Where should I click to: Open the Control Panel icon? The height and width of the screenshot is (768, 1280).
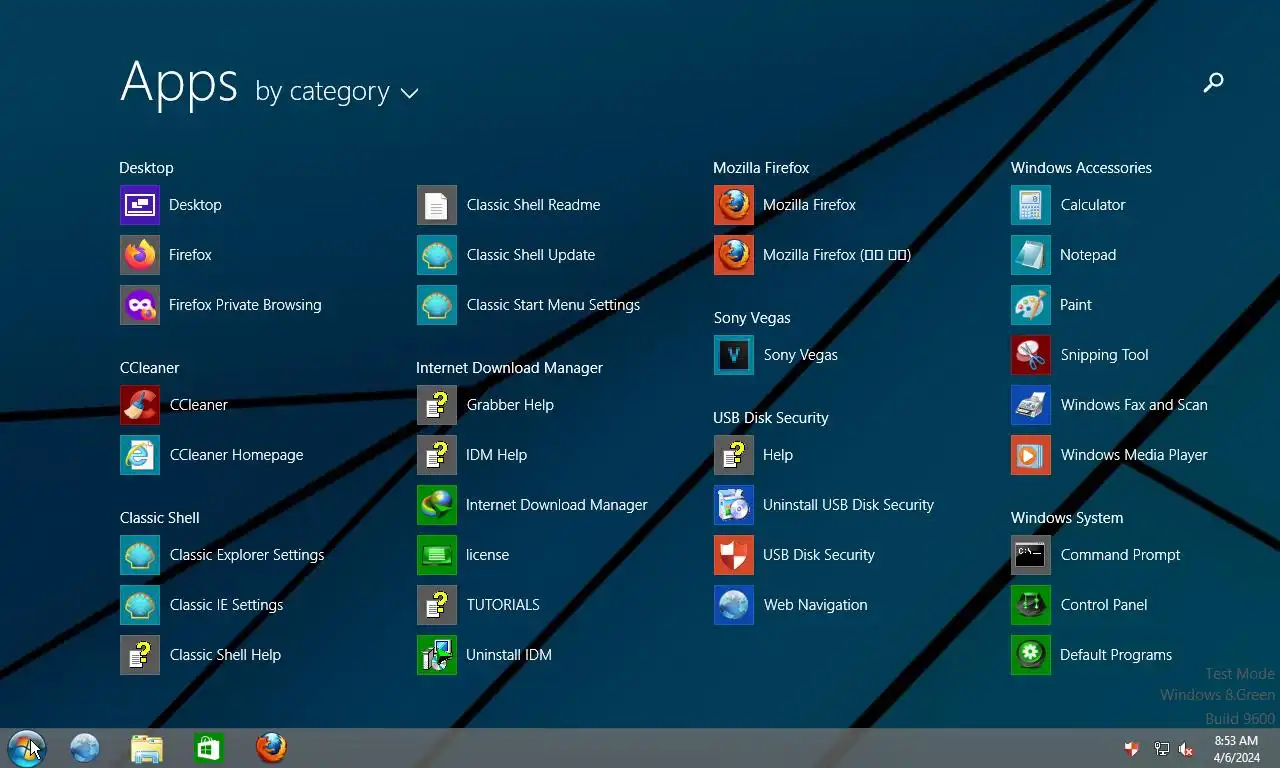click(1031, 605)
